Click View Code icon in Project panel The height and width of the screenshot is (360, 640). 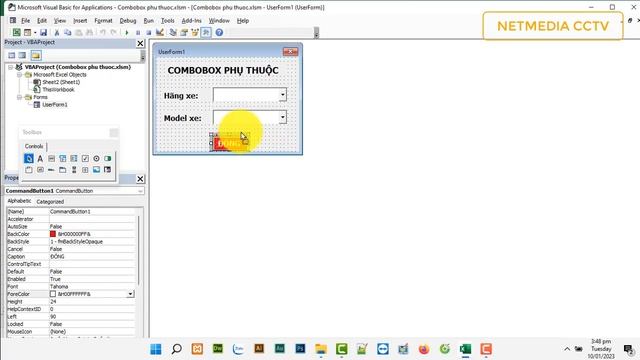tap(11, 55)
